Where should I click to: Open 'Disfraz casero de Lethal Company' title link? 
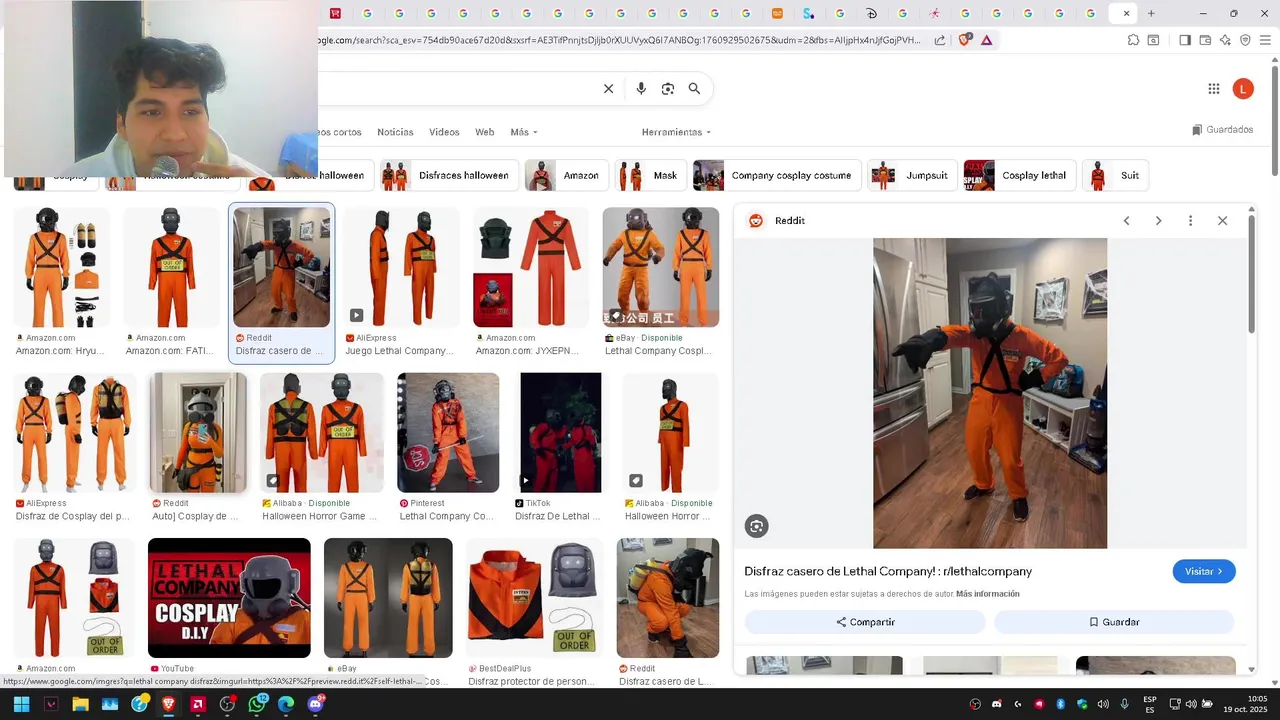(888, 571)
